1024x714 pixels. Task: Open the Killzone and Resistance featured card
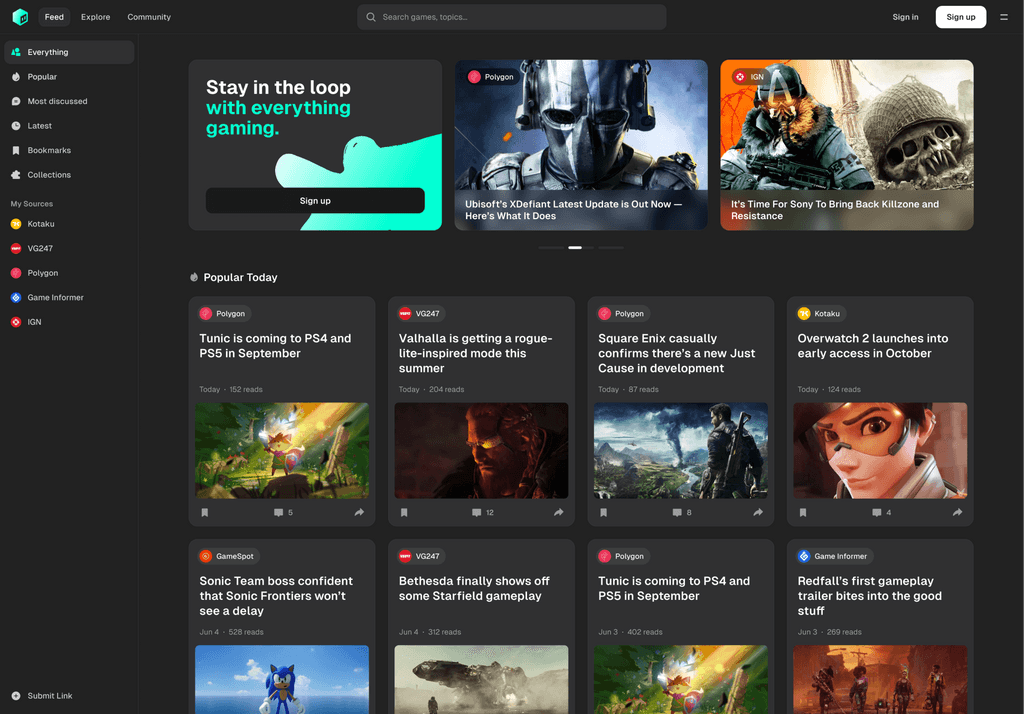click(846, 145)
